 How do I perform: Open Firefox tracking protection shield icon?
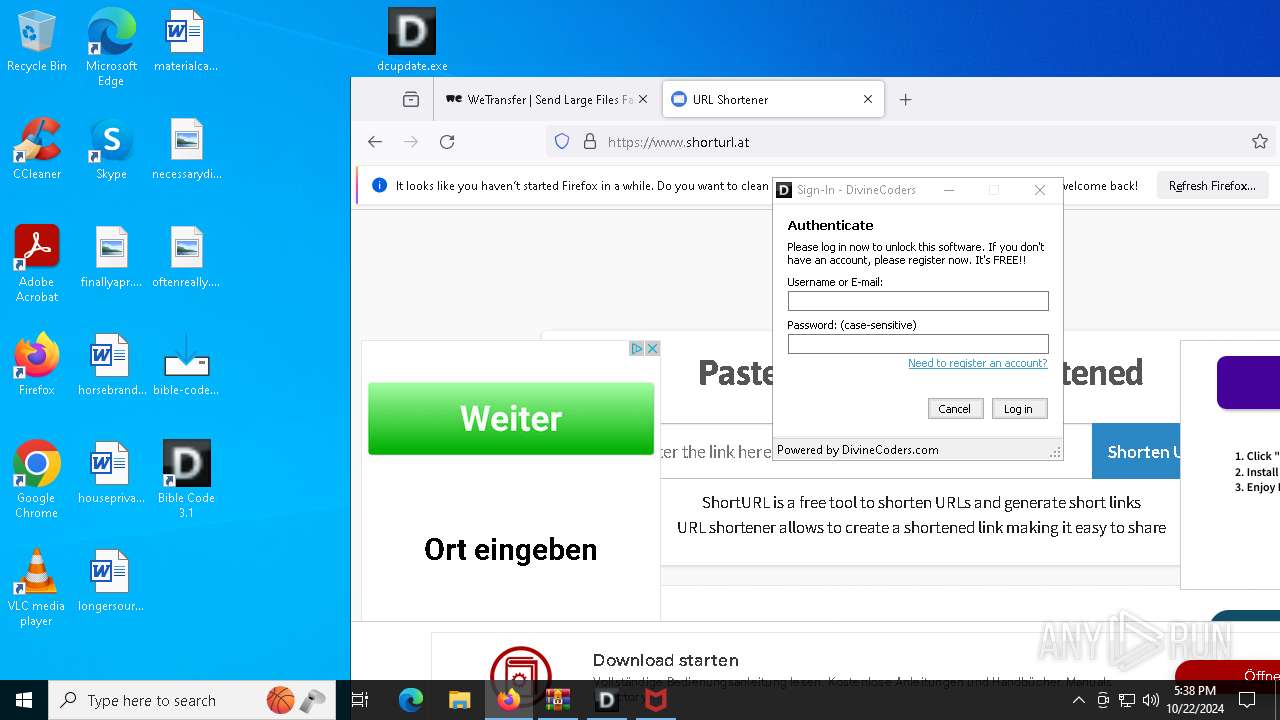(x=562, y=142)
